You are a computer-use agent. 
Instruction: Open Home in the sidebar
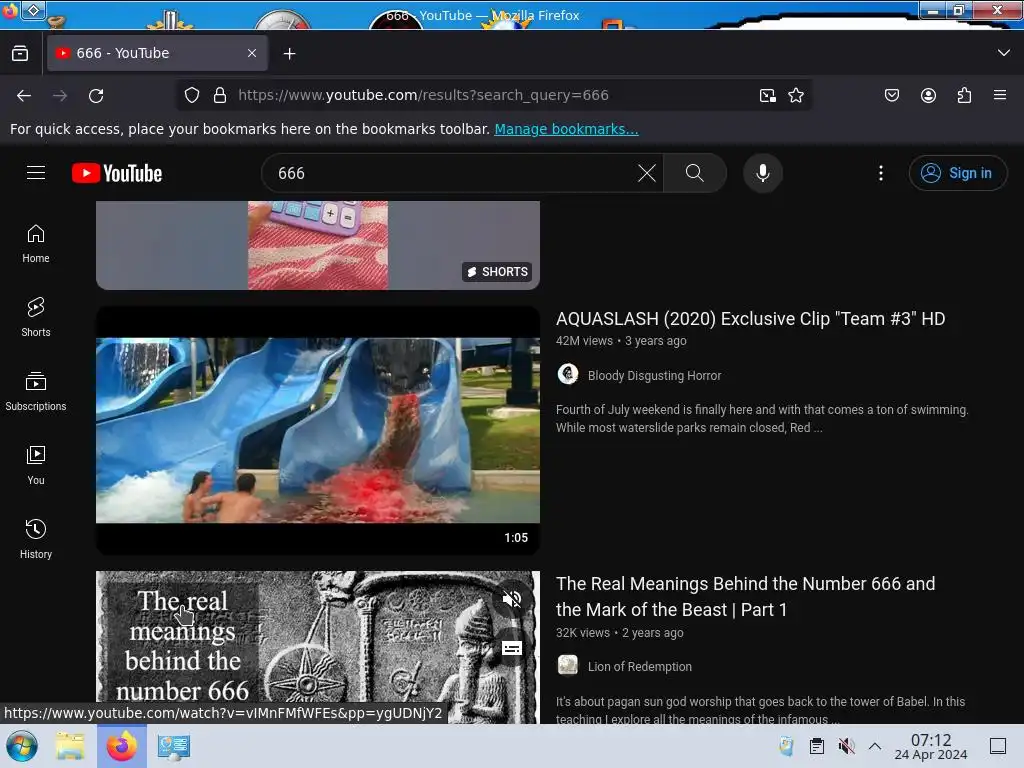click(36, 244)
